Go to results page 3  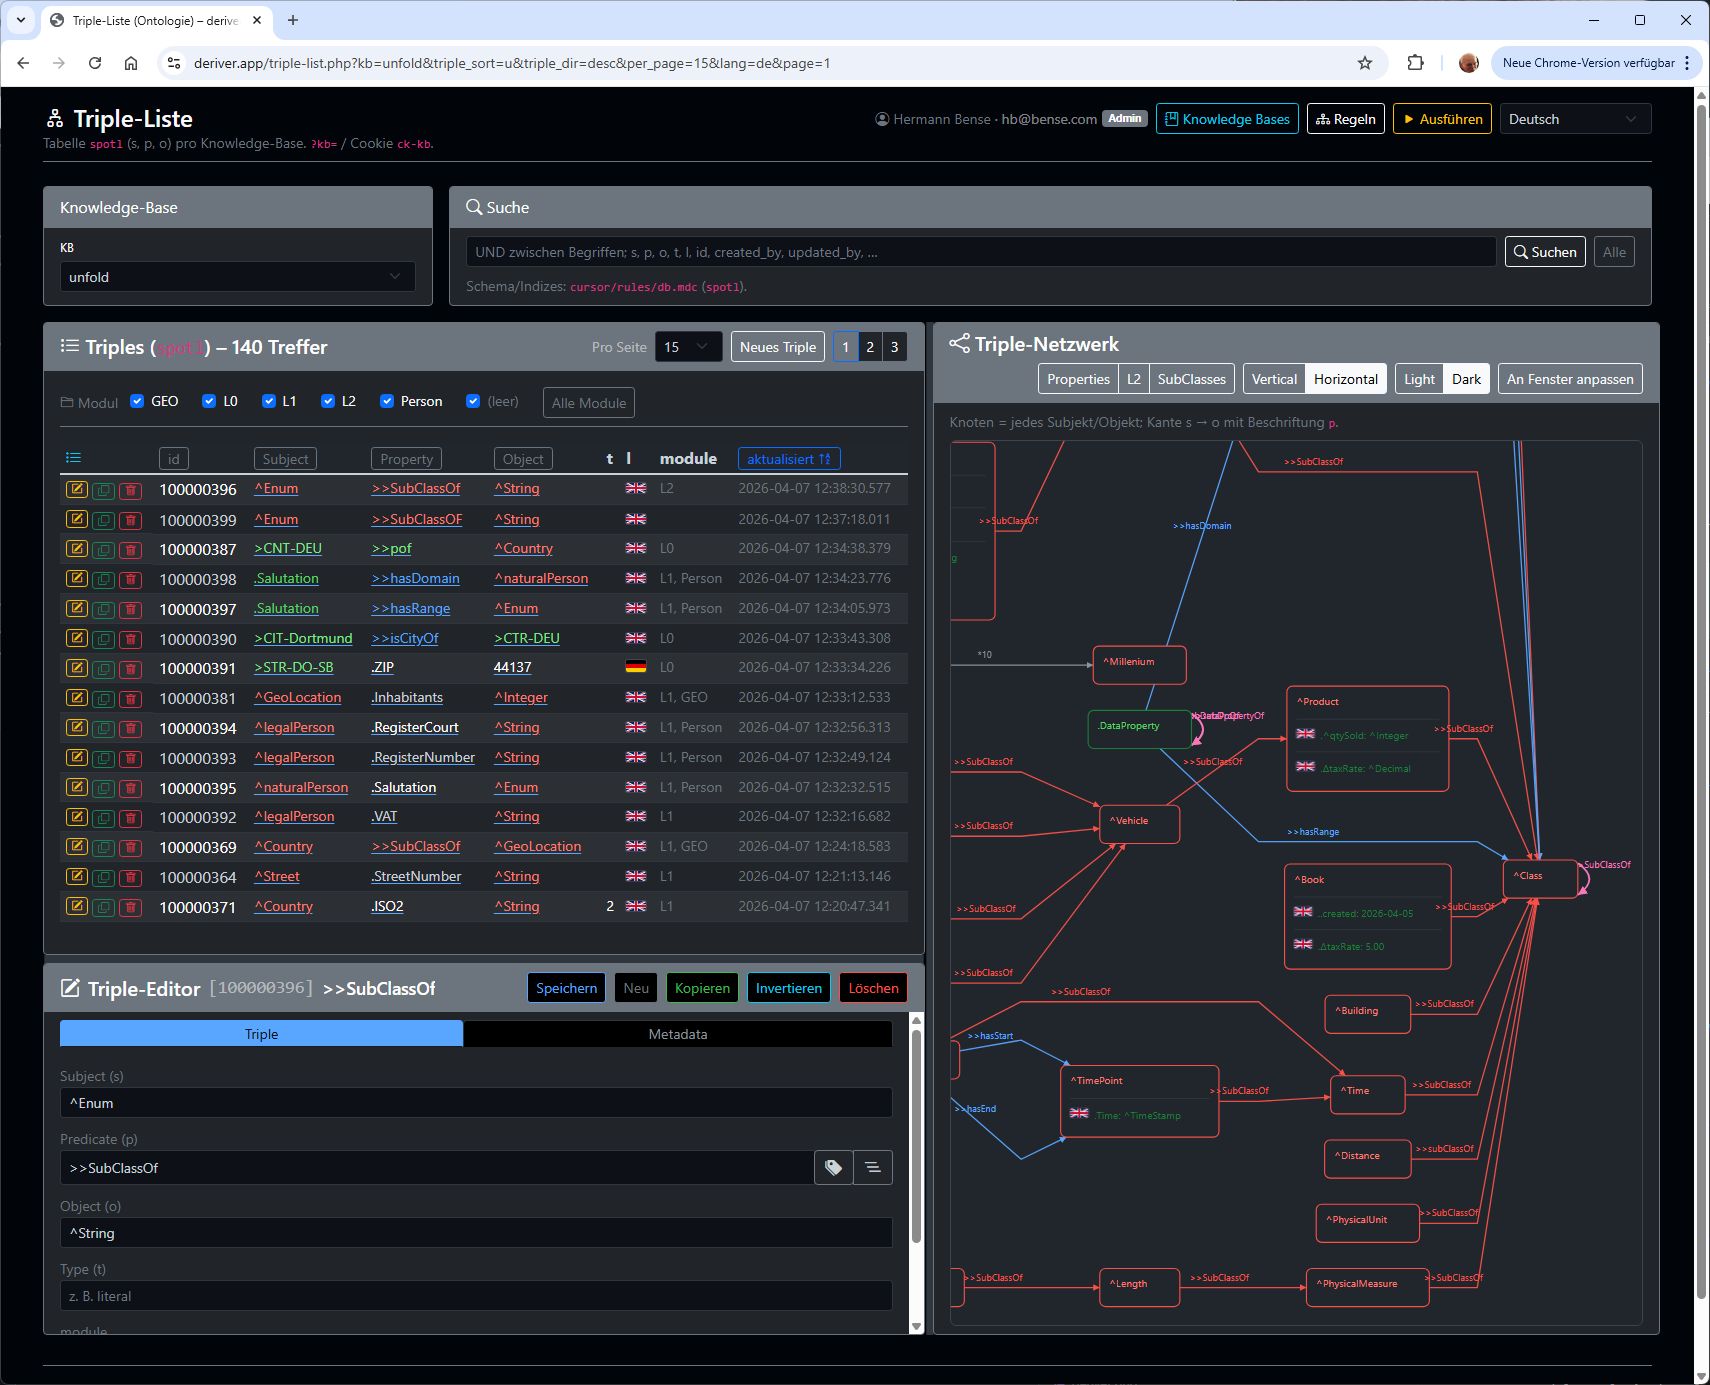tap(894, 347)
